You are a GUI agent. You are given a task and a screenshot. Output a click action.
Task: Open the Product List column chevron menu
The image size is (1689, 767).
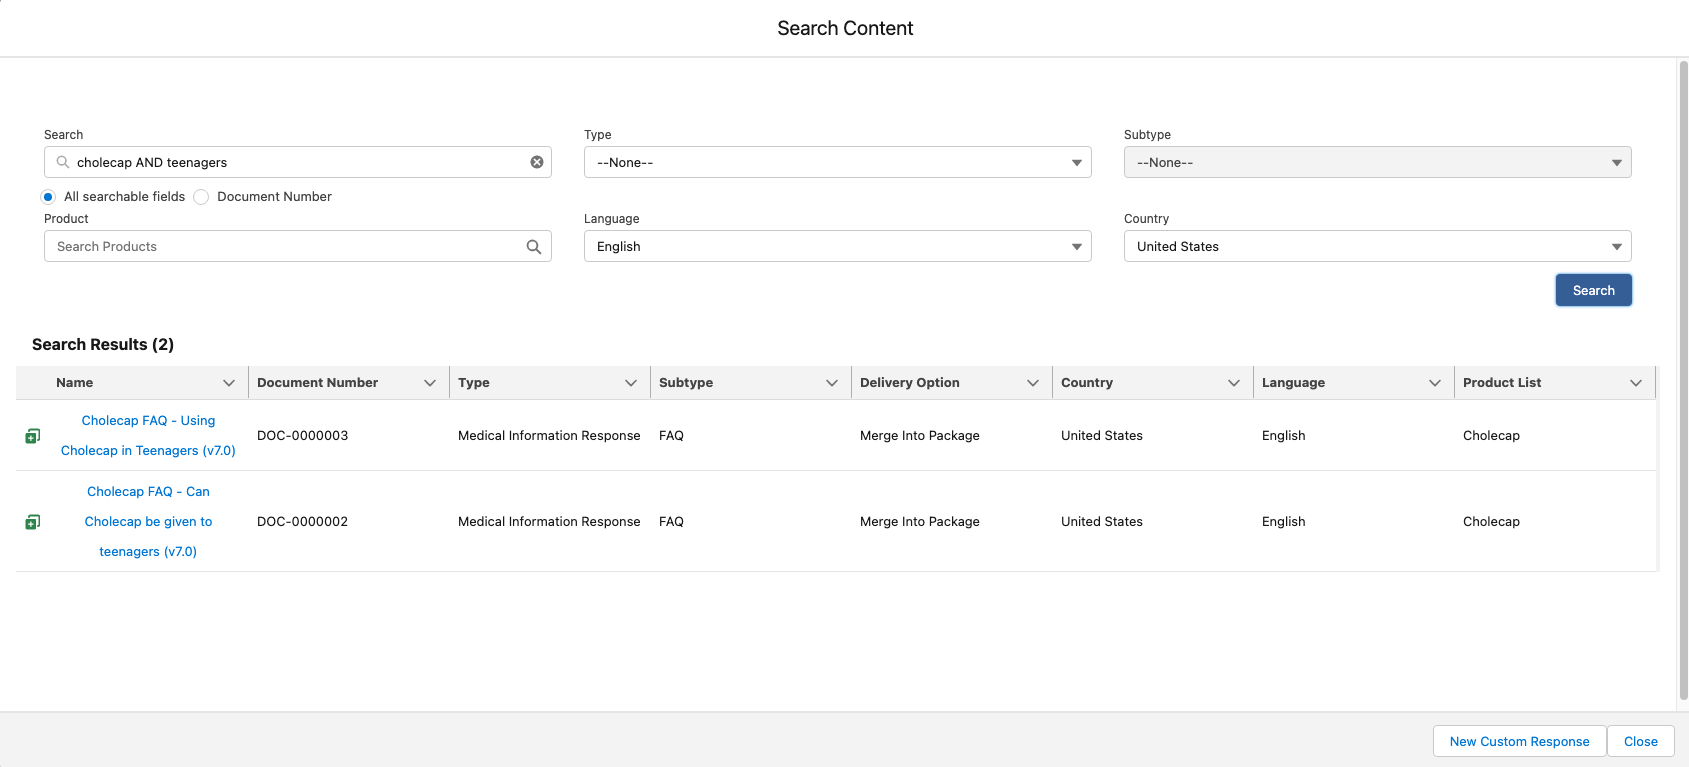click(1636, 383)
